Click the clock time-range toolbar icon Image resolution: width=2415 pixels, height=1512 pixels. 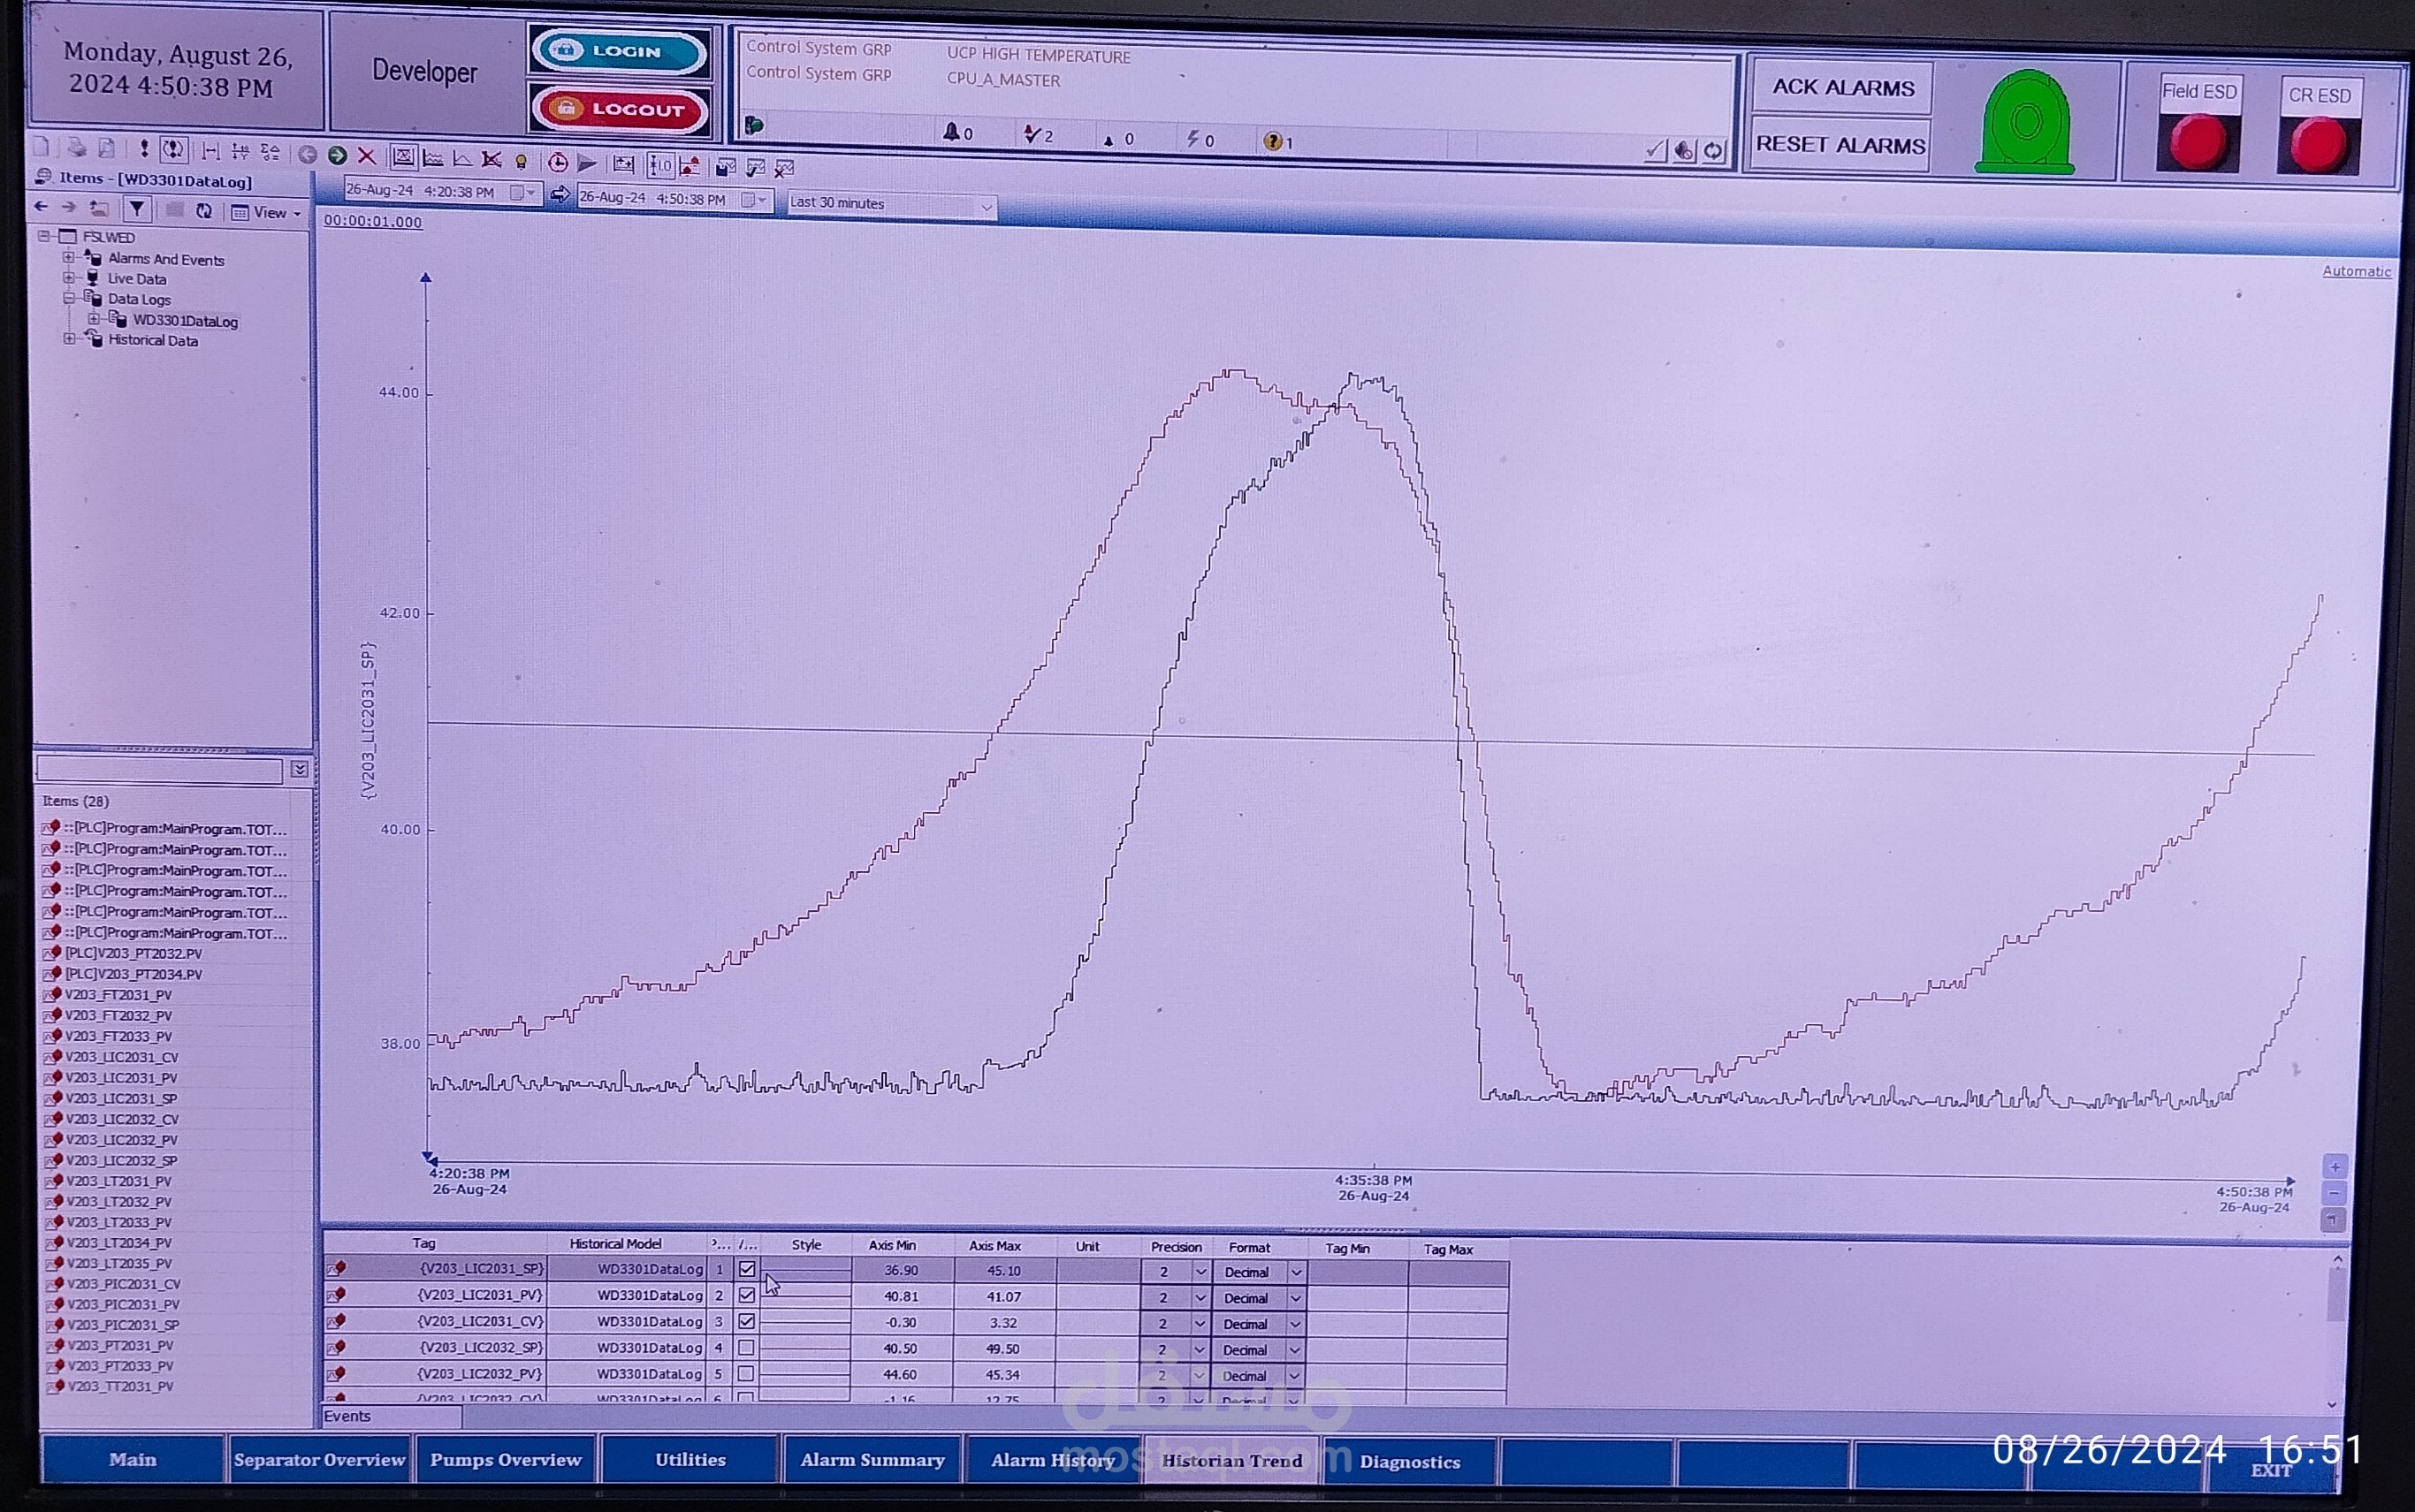click(558, 162)
